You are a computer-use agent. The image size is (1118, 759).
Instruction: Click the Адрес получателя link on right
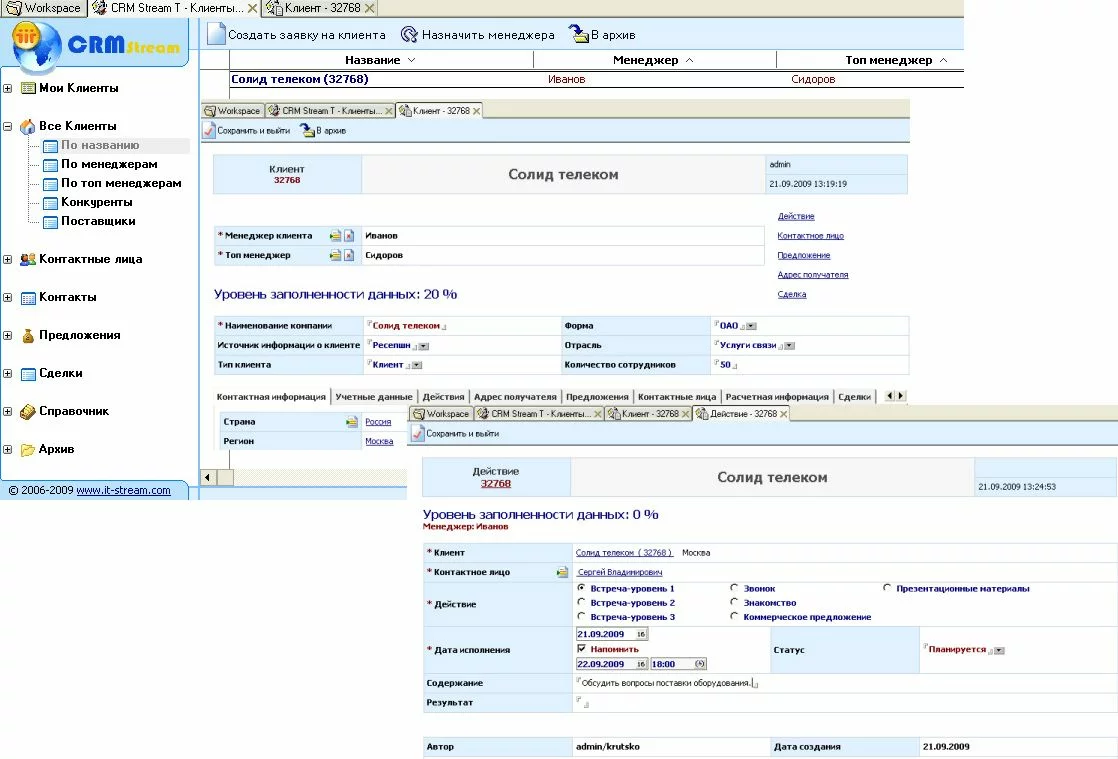tap(812, 275)
